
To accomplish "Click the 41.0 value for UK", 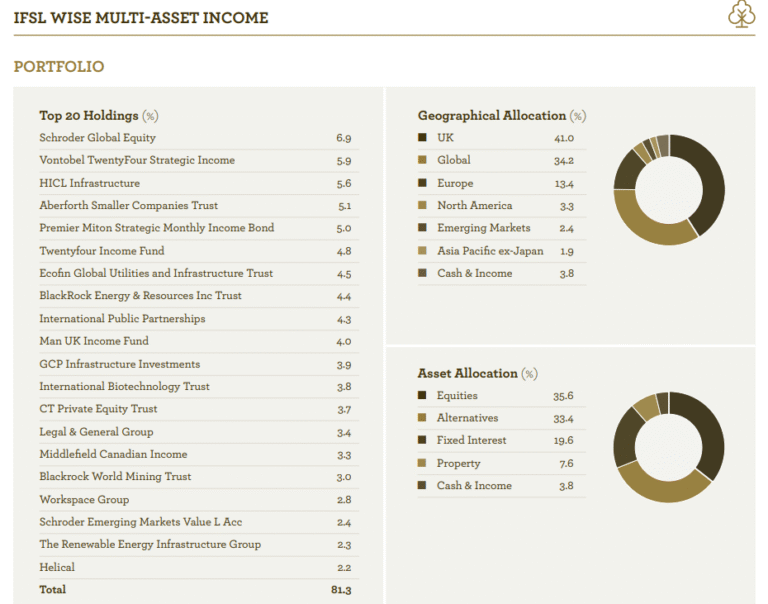I will [x=564, y=138].
